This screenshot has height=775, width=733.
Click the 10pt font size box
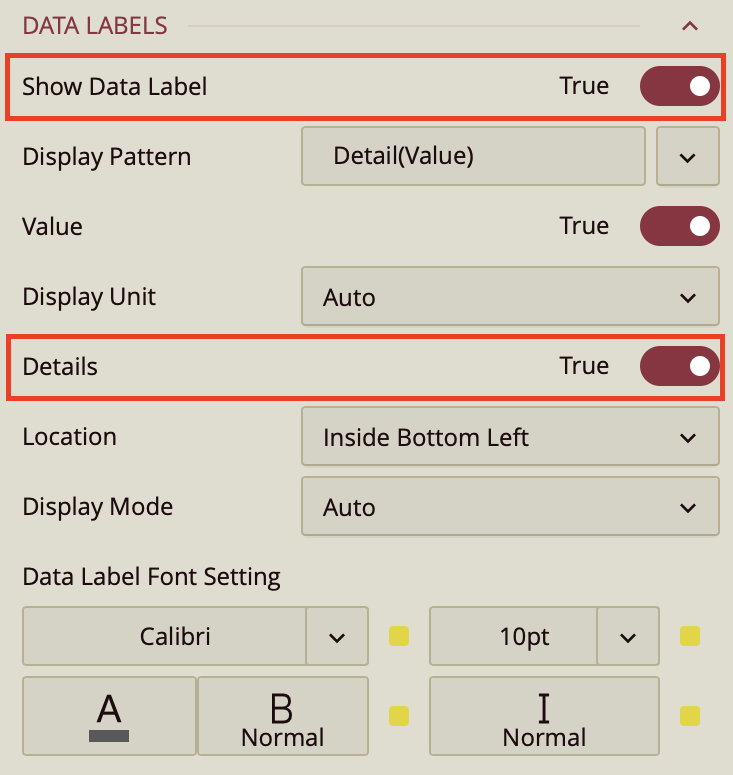513,636
